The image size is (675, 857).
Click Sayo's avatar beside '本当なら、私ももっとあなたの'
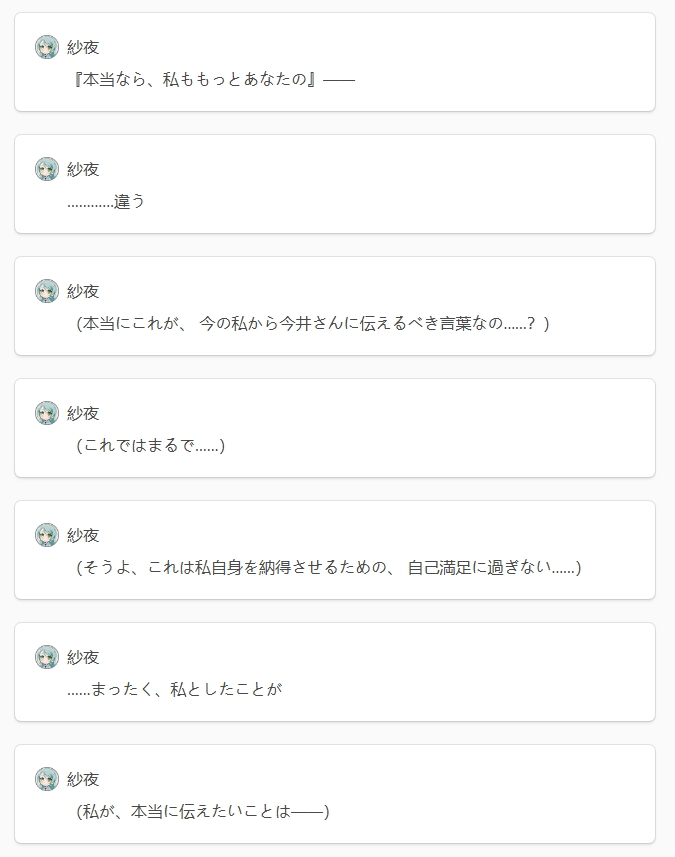tap(47, 47)
